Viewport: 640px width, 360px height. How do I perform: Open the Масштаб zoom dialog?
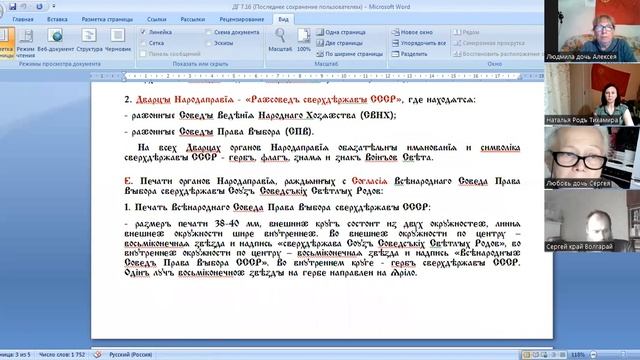280,40
